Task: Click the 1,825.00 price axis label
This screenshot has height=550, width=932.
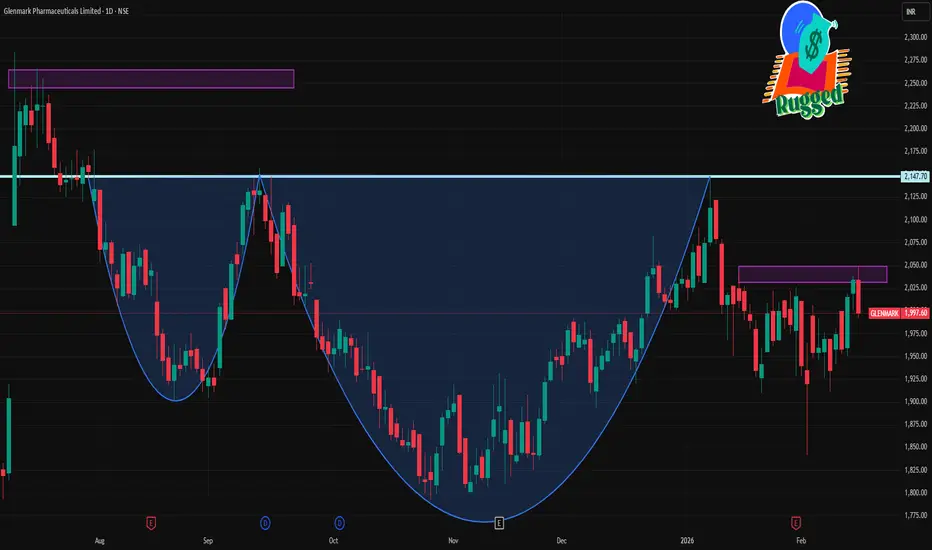Action: 915,470
